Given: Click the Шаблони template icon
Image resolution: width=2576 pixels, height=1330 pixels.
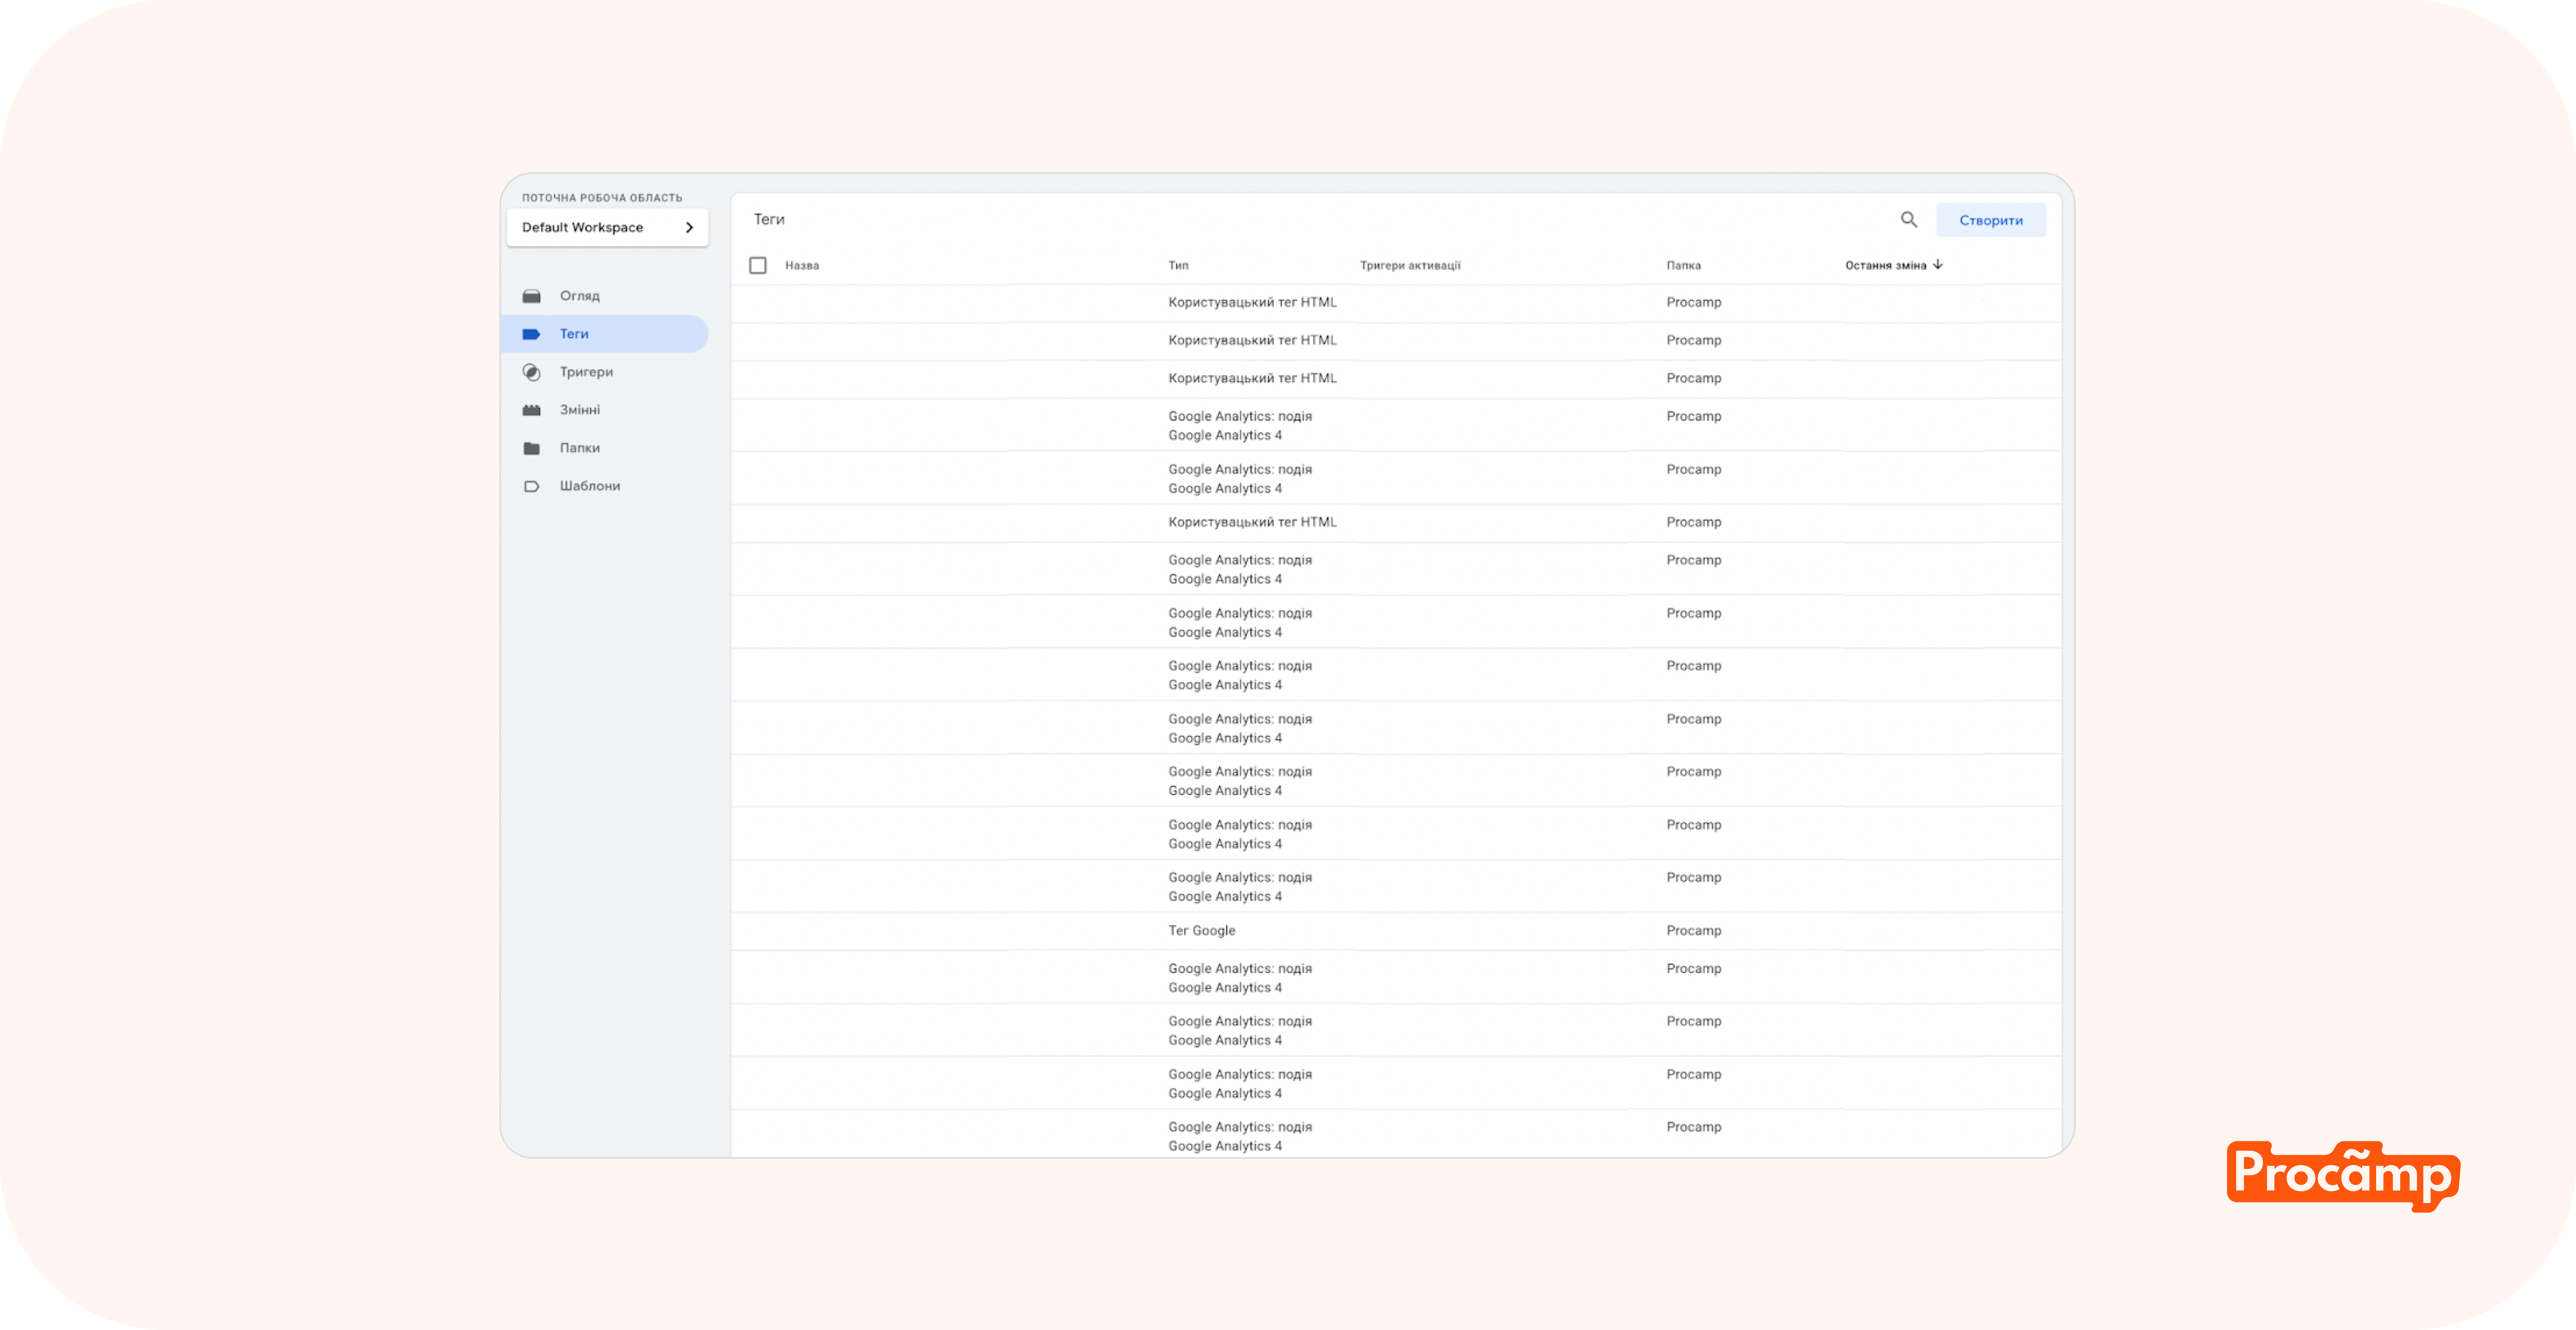Looking at the screenshot, I should coord(531,486).
